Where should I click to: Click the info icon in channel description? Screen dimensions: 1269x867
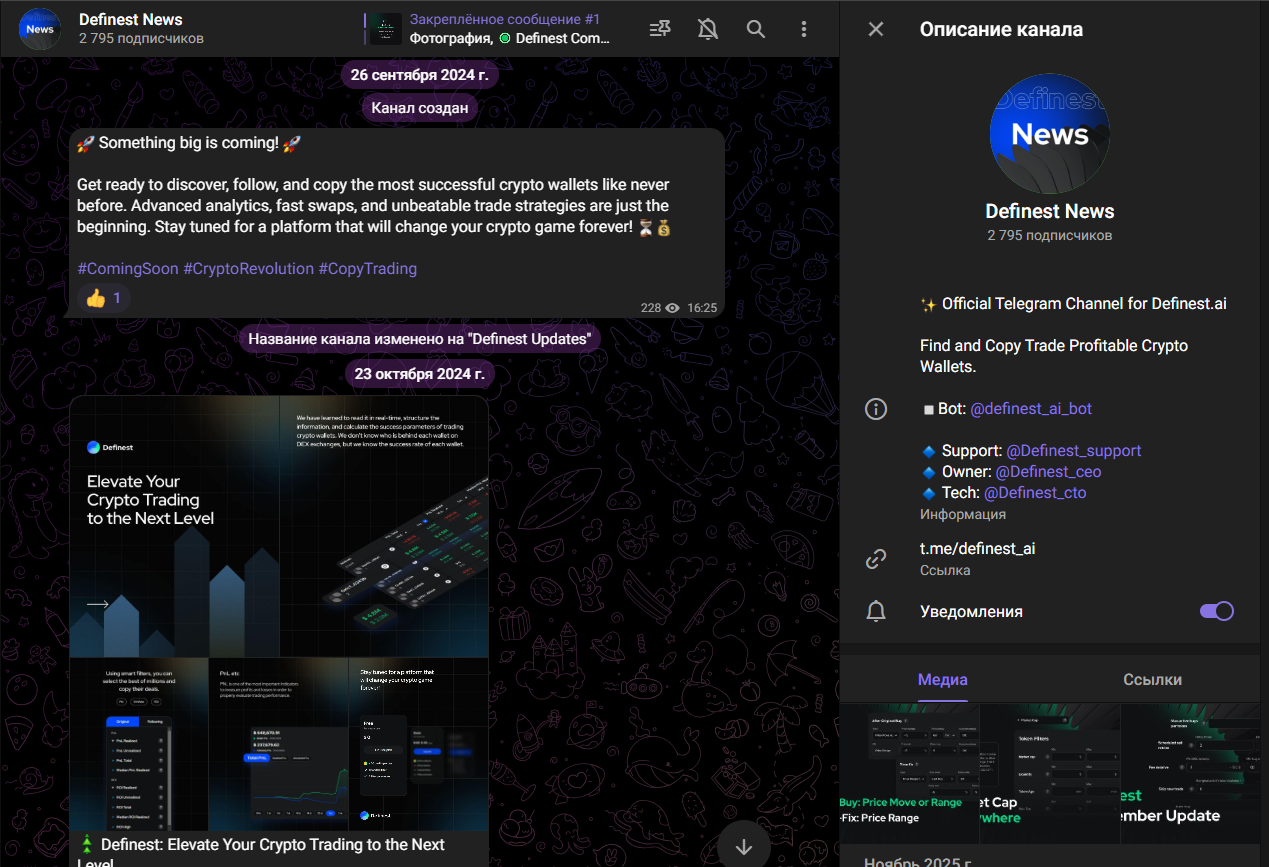point(876,409)
